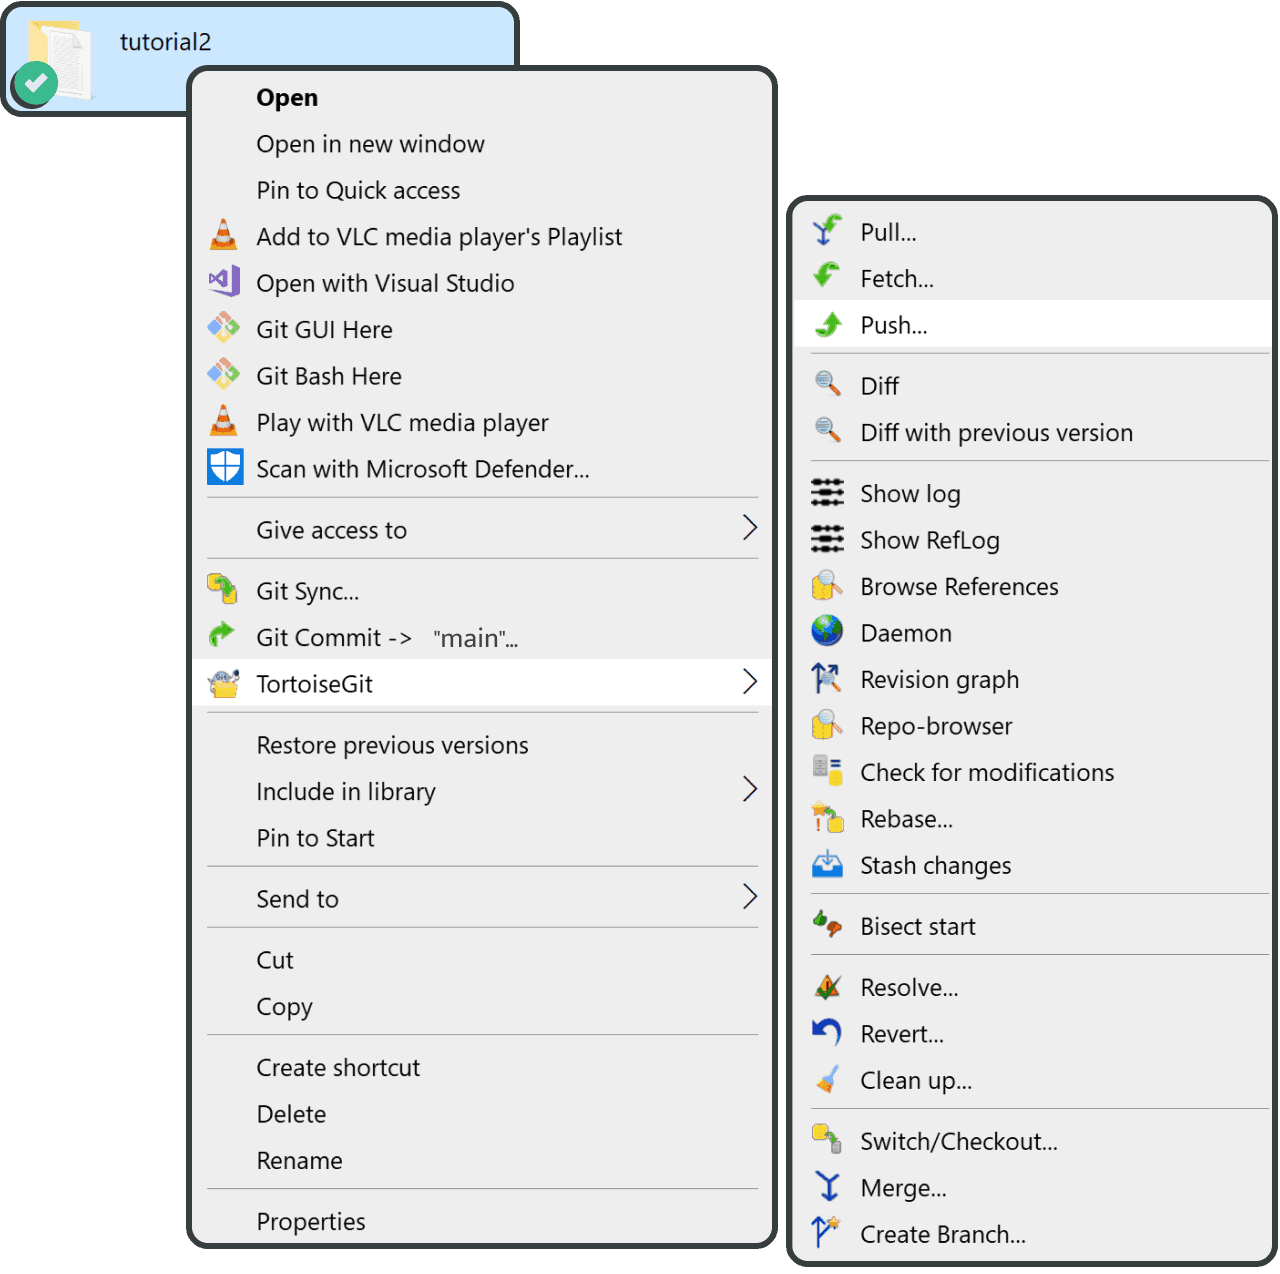Click the Daemon globe icon
This screenshot has width=1280, height=1274.
tap(827, 632)
